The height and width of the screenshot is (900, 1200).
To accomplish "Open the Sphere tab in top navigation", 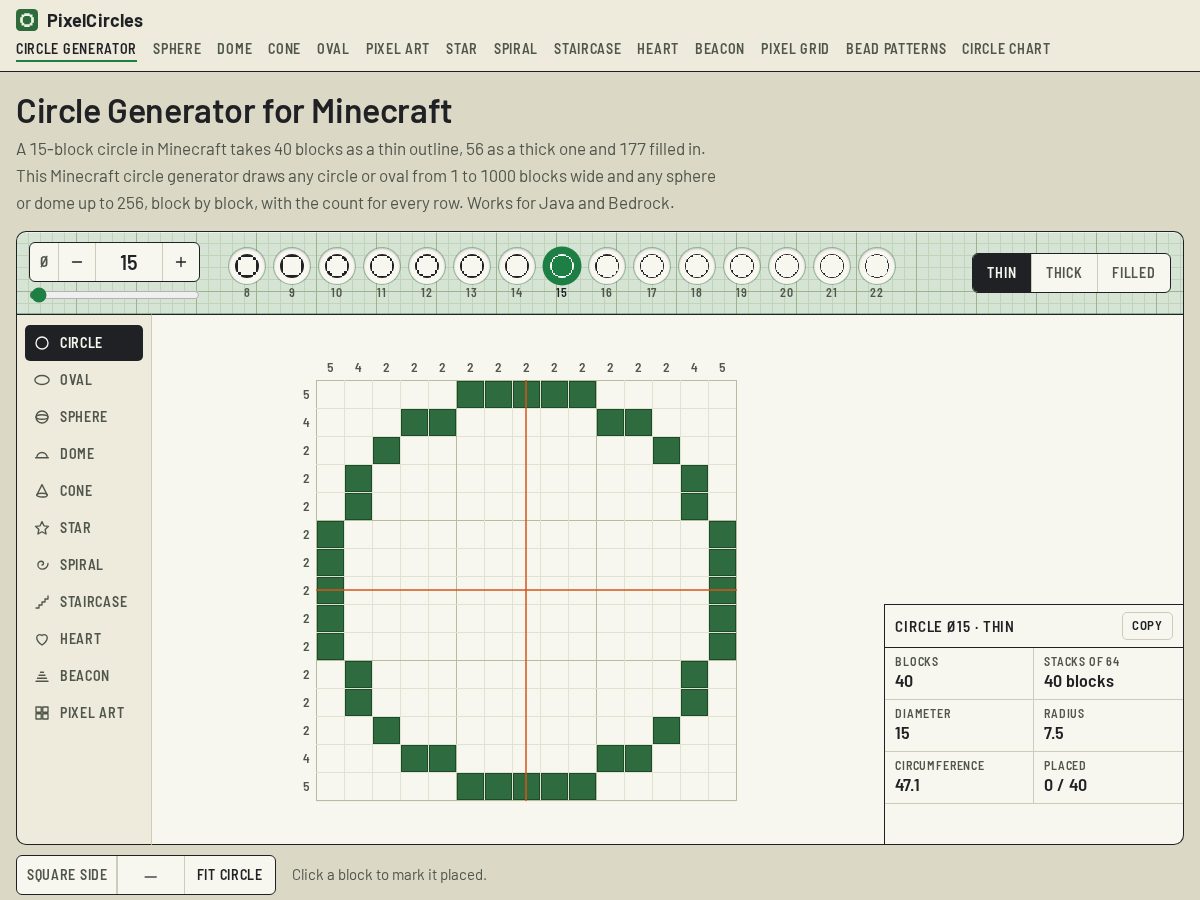I will (177, 49).
